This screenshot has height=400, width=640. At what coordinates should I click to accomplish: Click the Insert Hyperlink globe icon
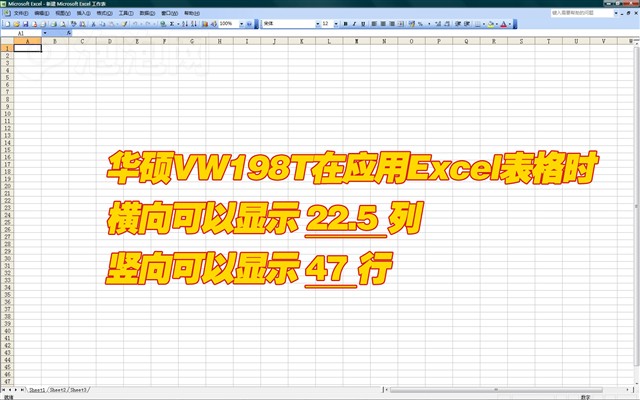point(163,24)
